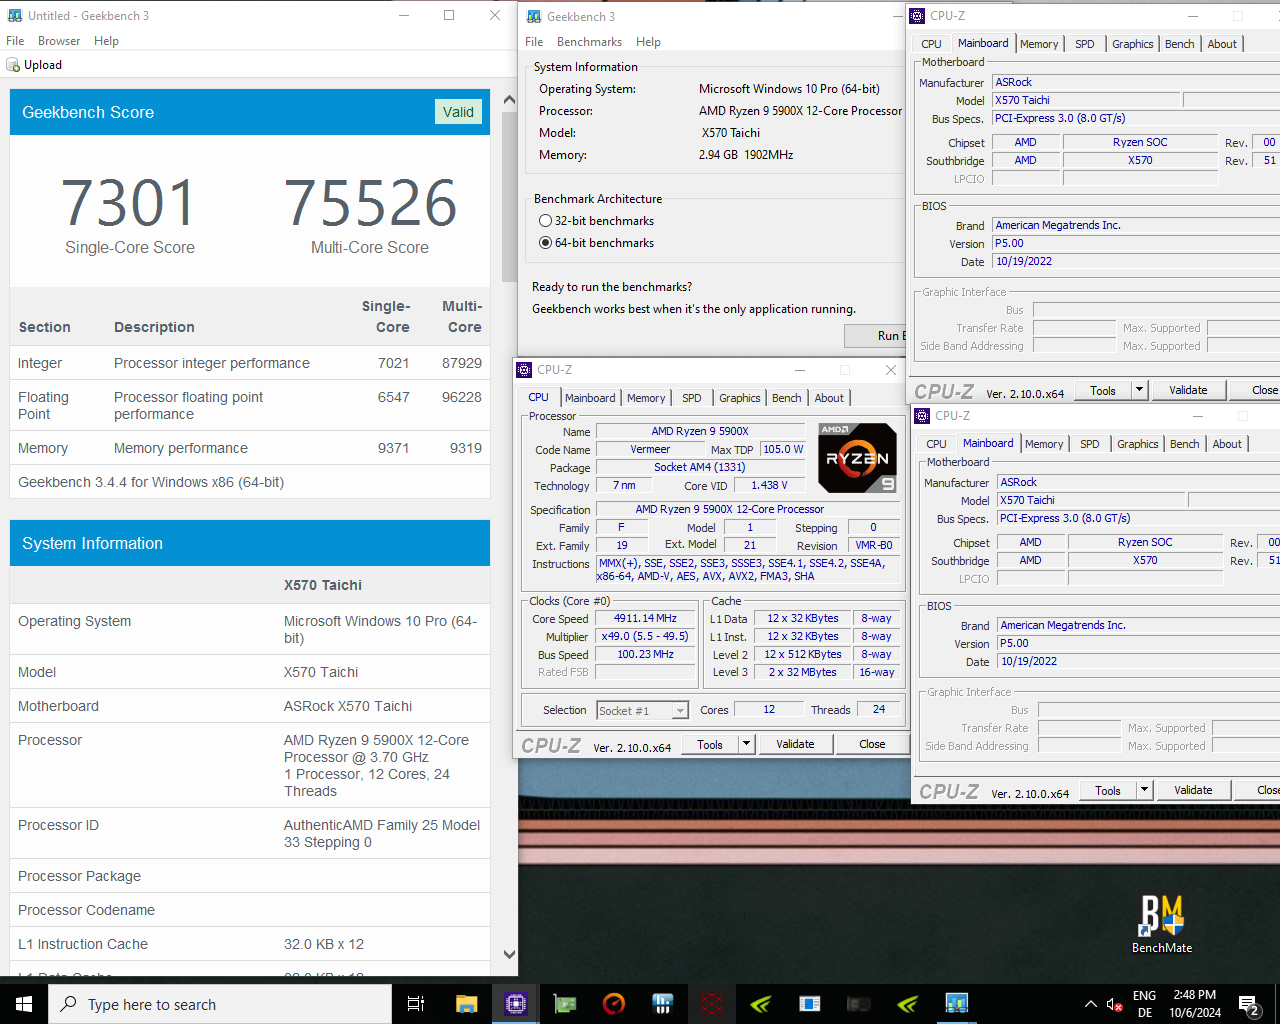The width and height of the screenshot is (1280, 1024).
Task: Click the Geekbench taskbar icon
Action: [957, 1004]
